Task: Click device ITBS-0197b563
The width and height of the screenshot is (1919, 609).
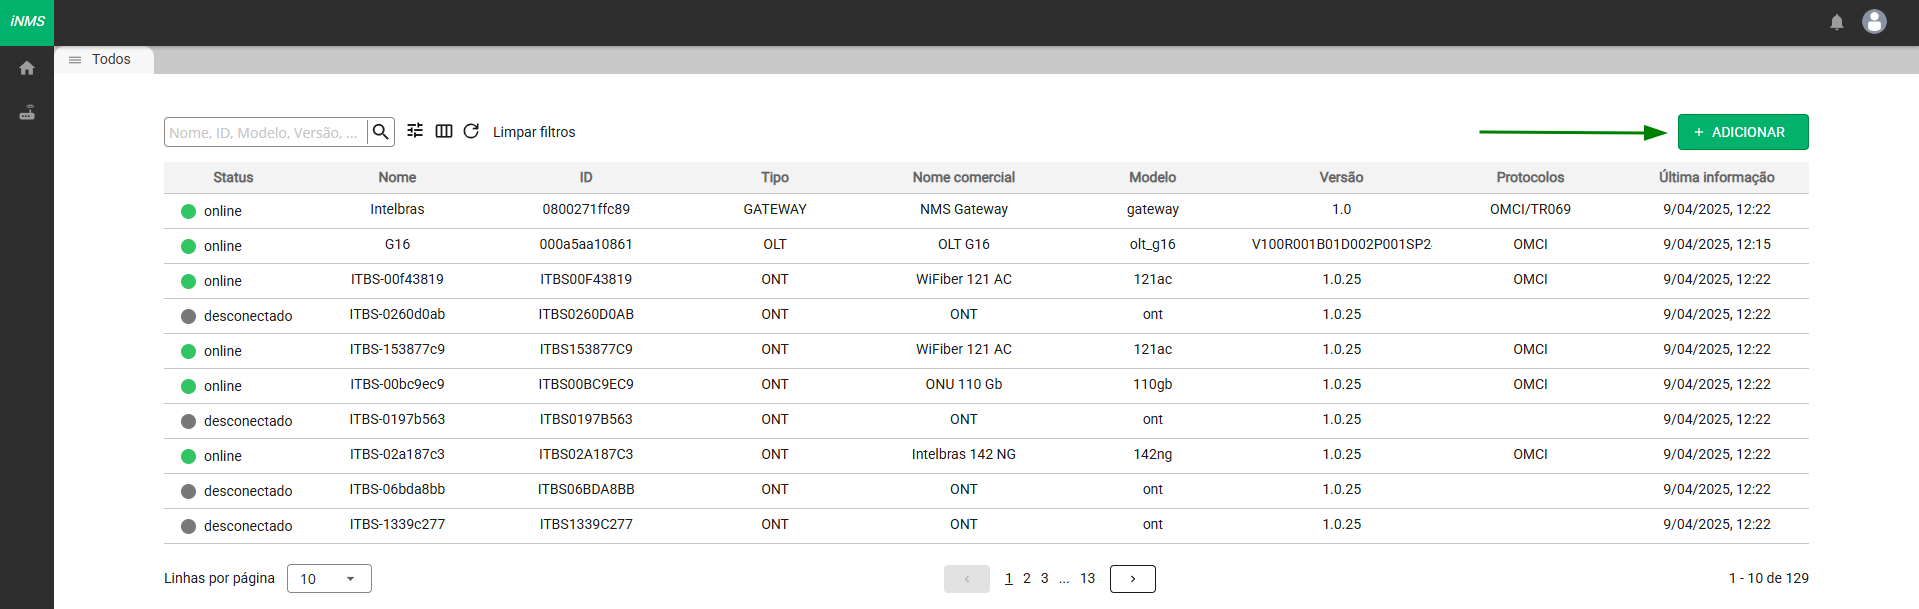Action: (397, 419)
